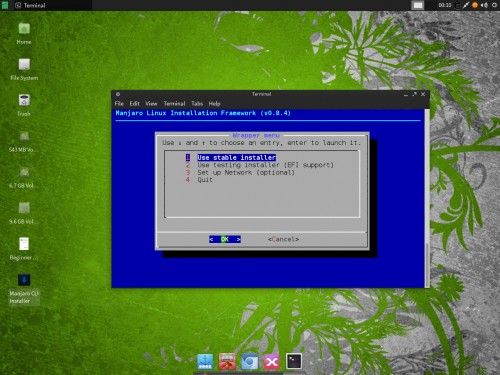Open the Tabs menu in Terminal
The height and width of the screenshot is (375, 500).
pos(197,104)
